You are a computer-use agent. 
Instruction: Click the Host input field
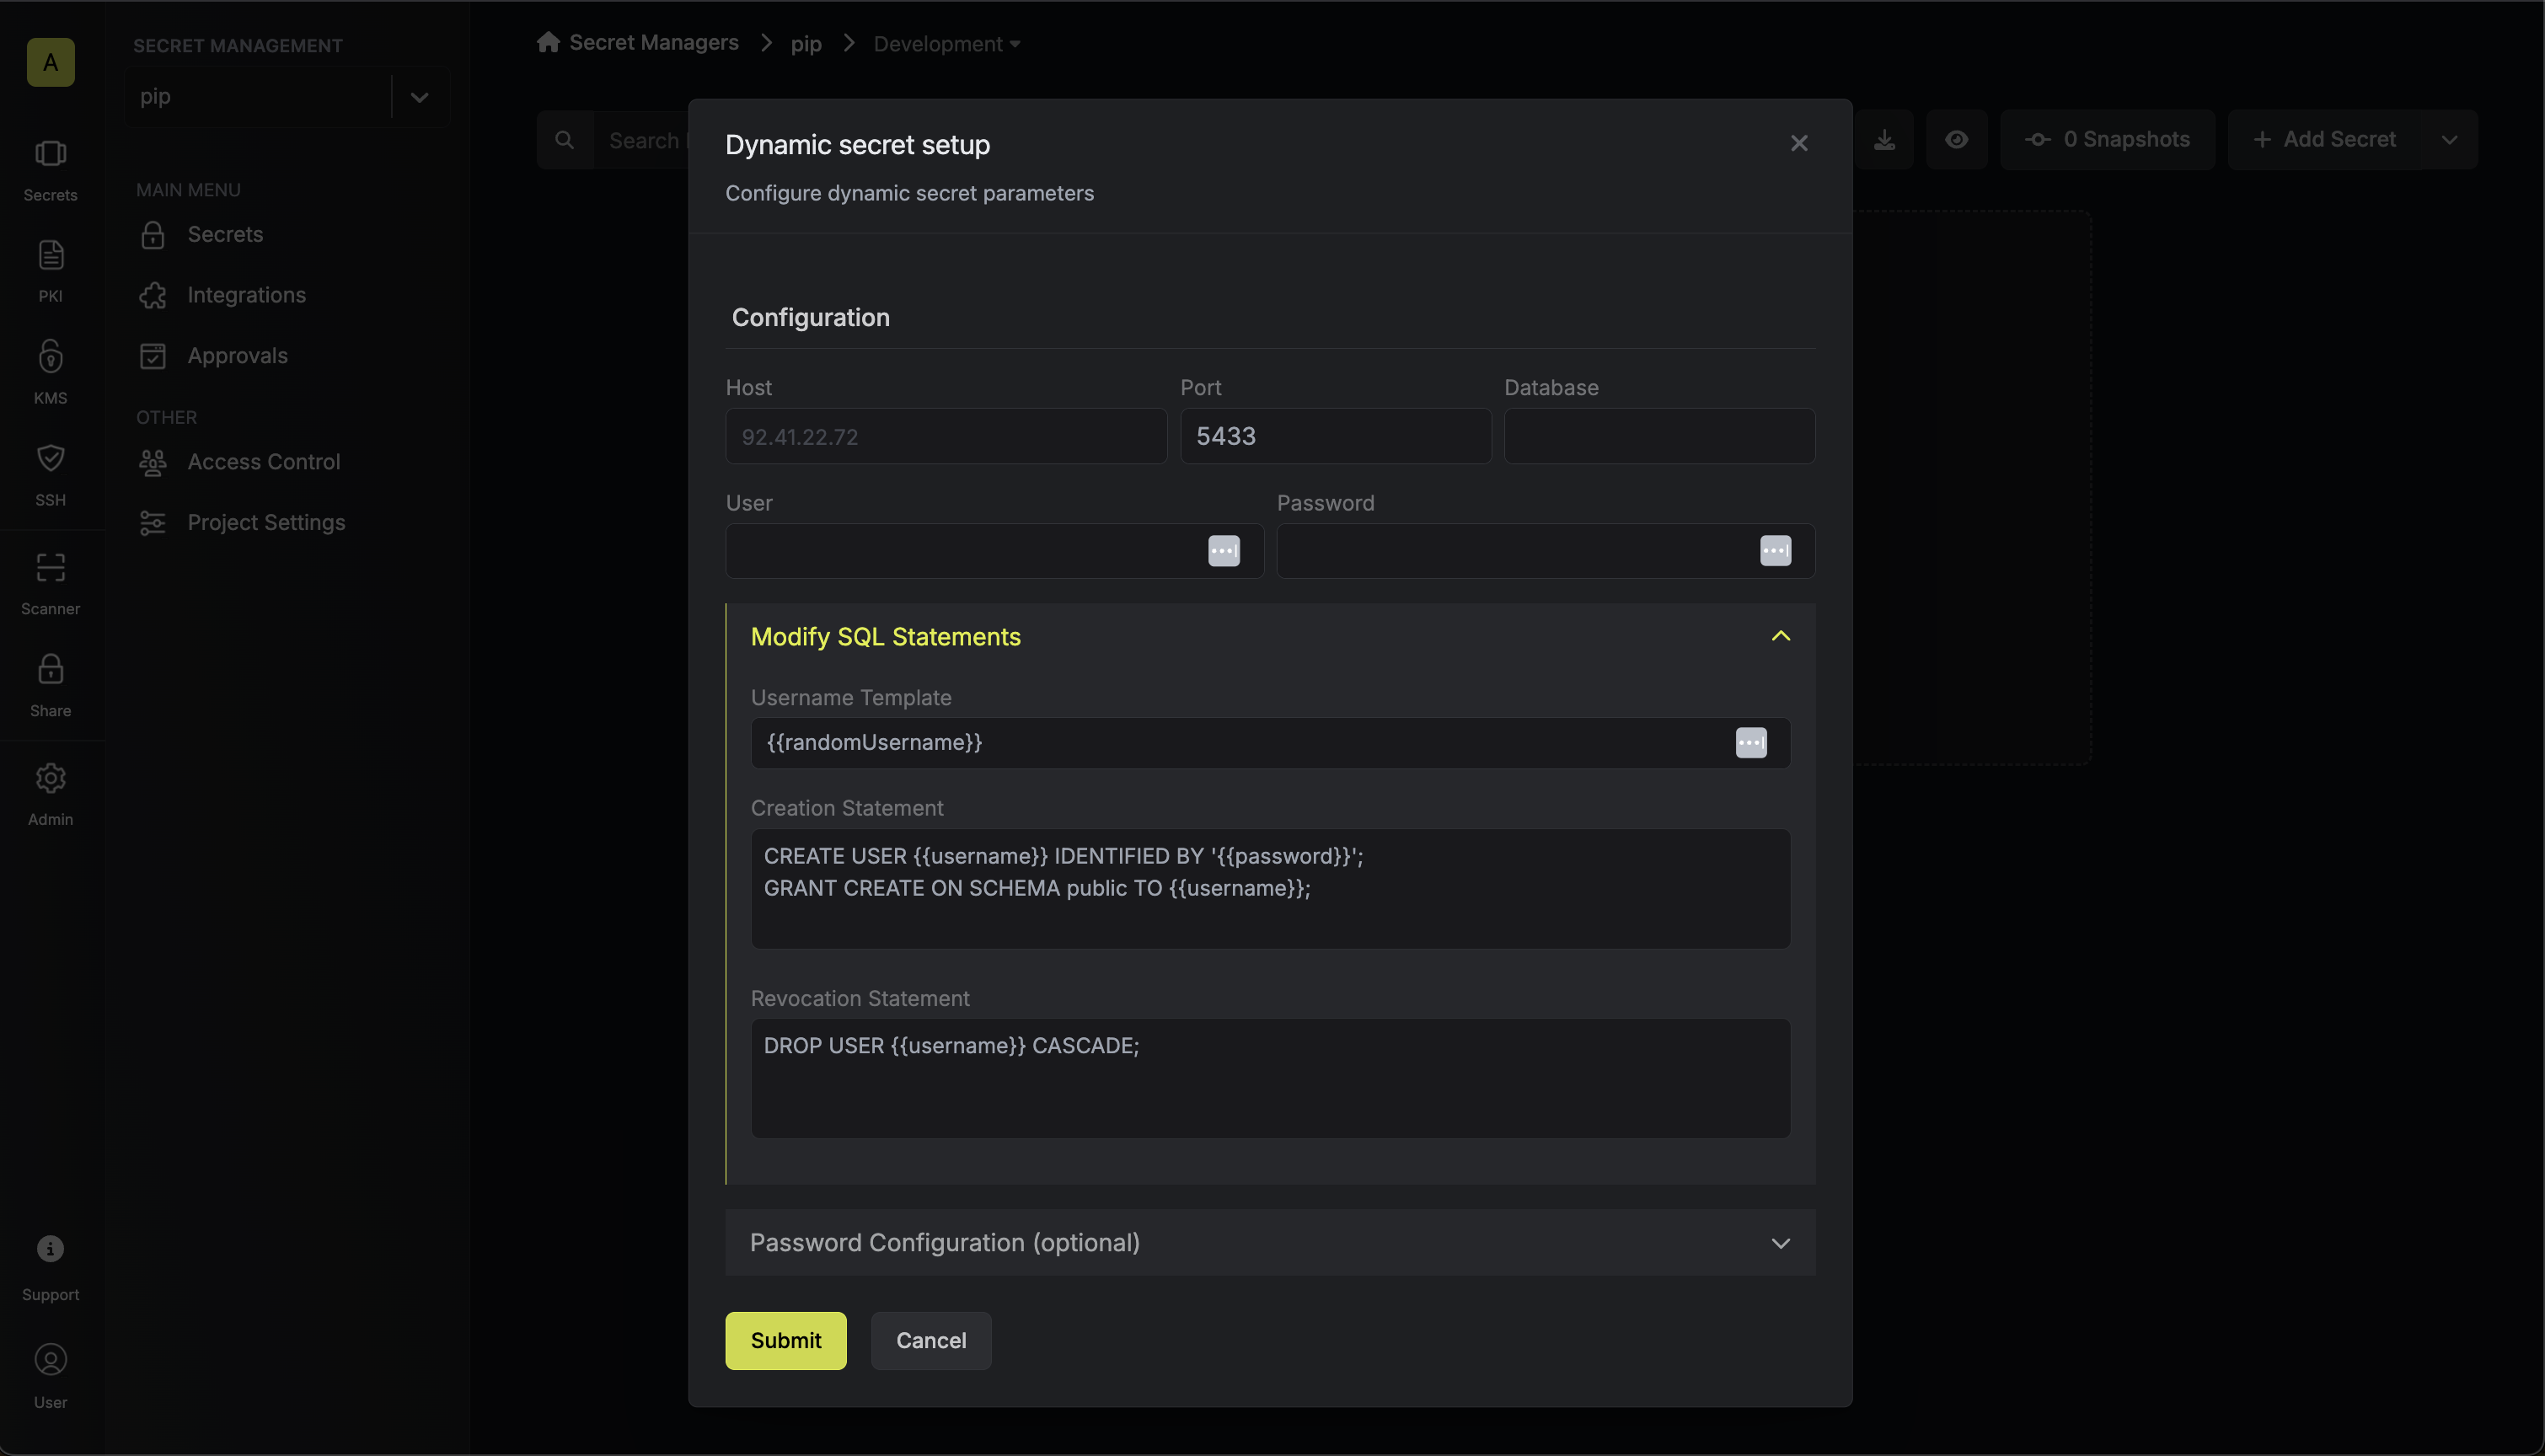point(946,436)
